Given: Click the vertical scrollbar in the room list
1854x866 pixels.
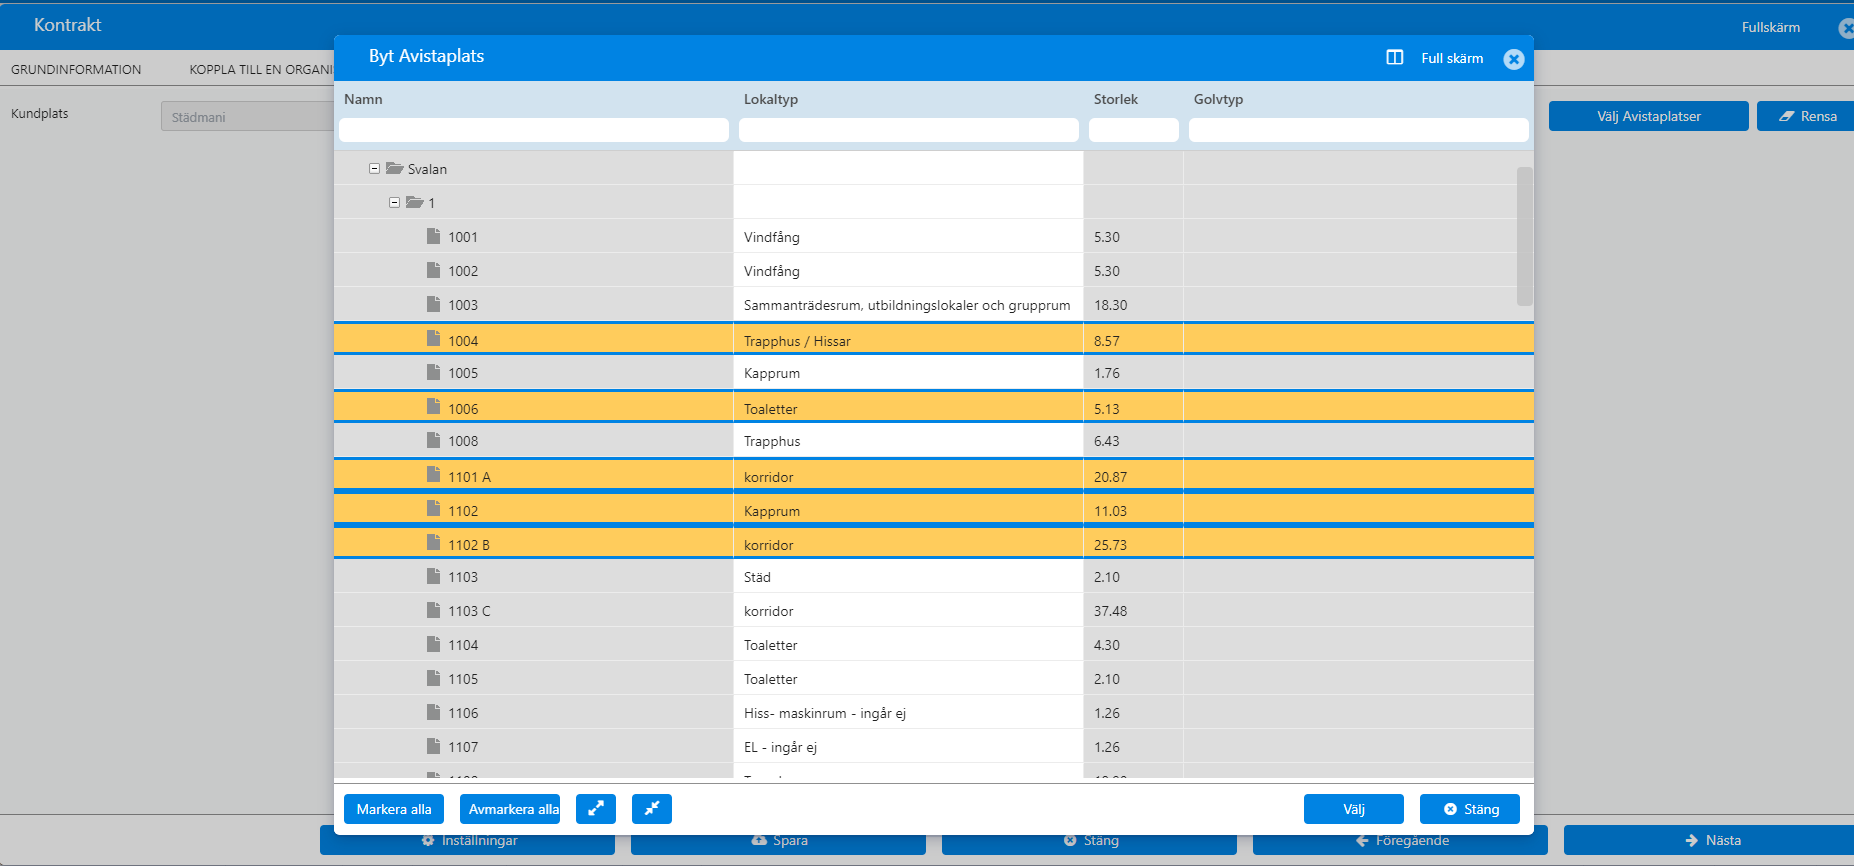Looking at the screenshot, I should point(1524,236).
